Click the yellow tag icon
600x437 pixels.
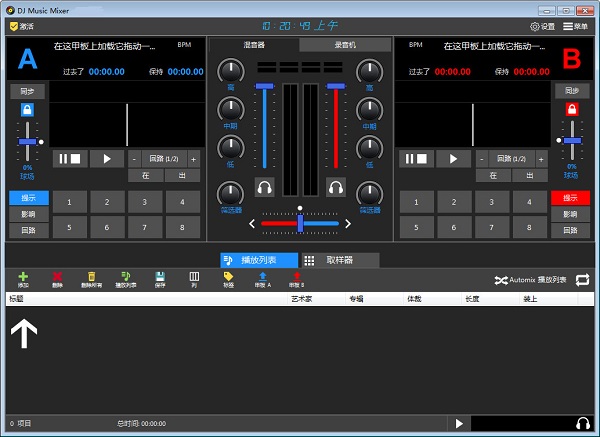[x=228, y=277]
